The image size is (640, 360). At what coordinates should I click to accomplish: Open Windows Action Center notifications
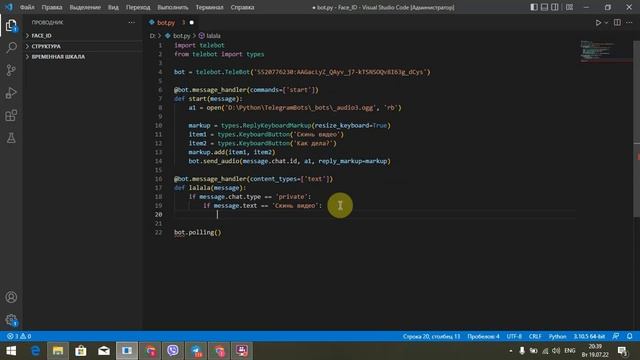[622, 351]
